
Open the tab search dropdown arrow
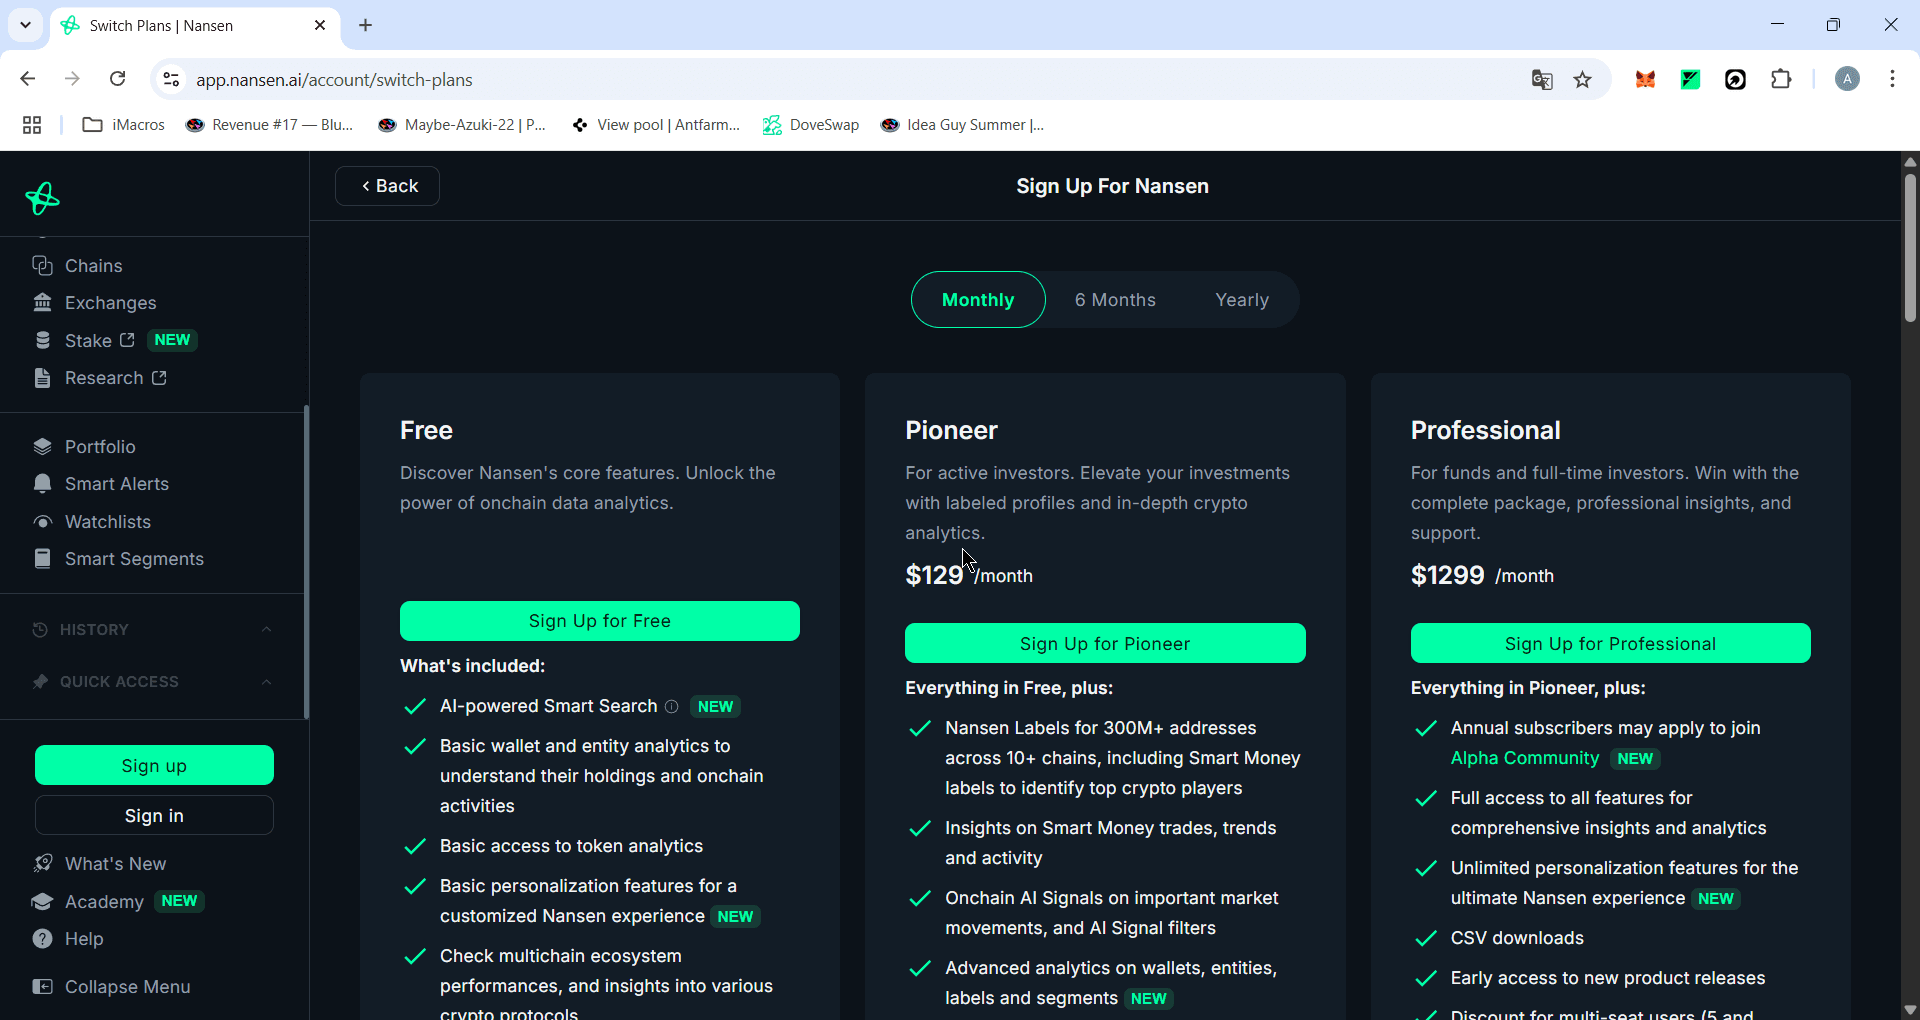tap(25, 25)
